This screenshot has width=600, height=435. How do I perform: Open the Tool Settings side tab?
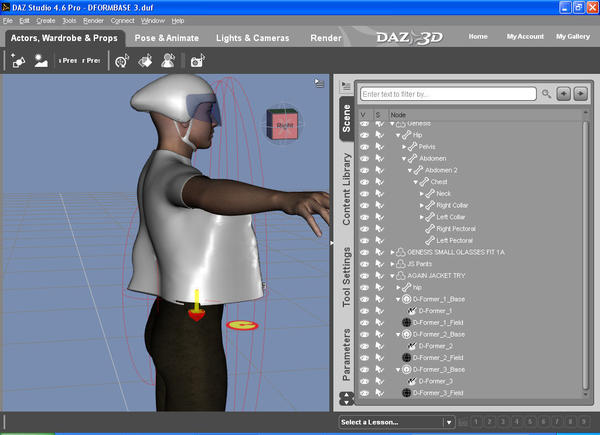346,277
